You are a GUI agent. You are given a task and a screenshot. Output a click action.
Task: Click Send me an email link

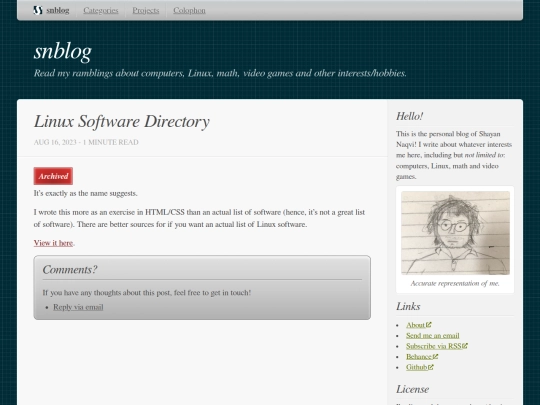tap(433, 335)
